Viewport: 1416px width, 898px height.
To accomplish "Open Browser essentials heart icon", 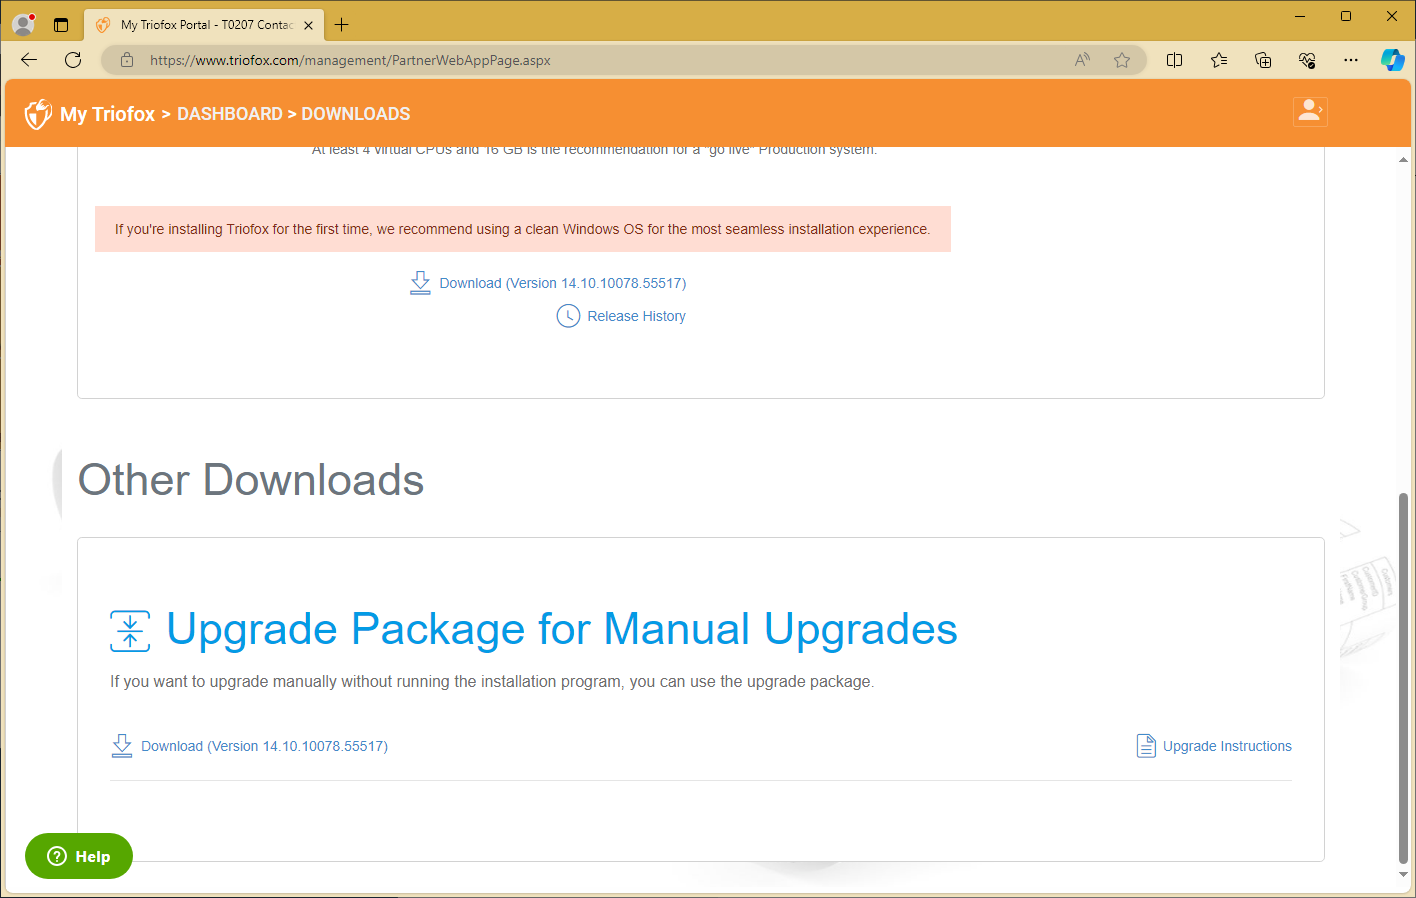I will click(x=1307, y=60).
